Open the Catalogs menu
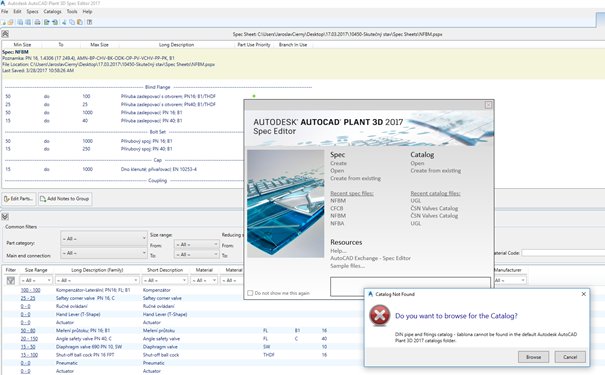605x375 pixels. coord(52,12)
